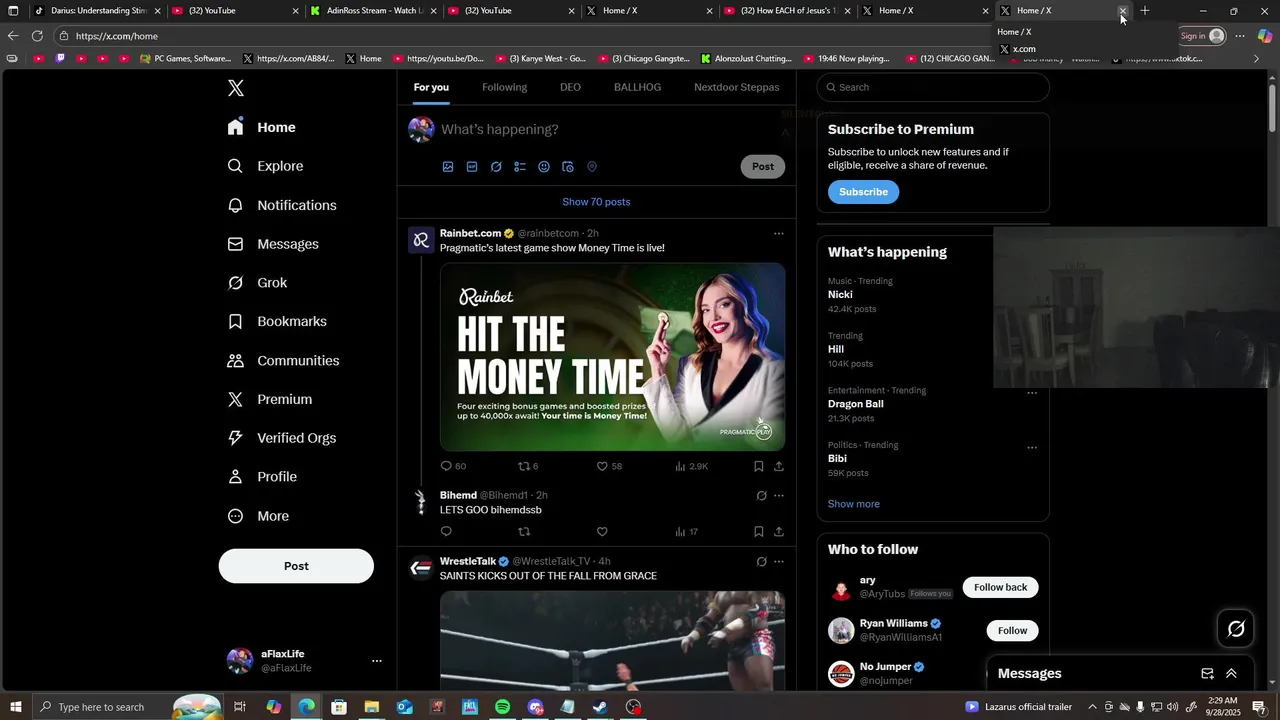Switch to the BALLHOG tab
The width and height of the screenshot is (1280, 720).
(637, 87)
